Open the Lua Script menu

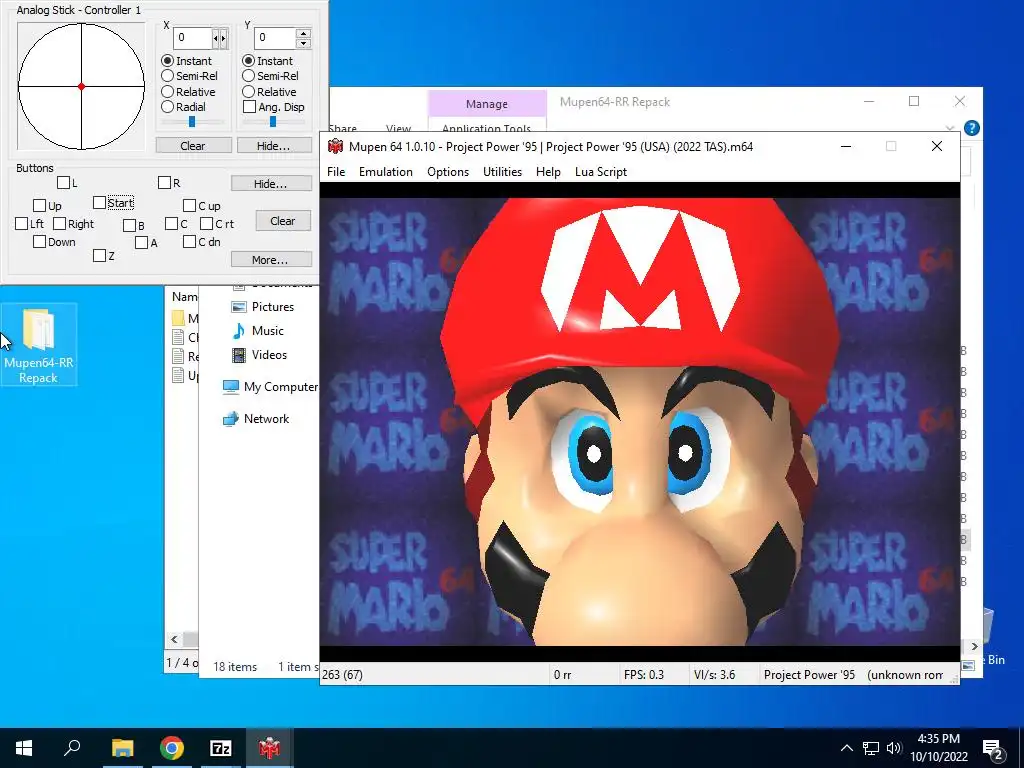[x=601, y=172]
